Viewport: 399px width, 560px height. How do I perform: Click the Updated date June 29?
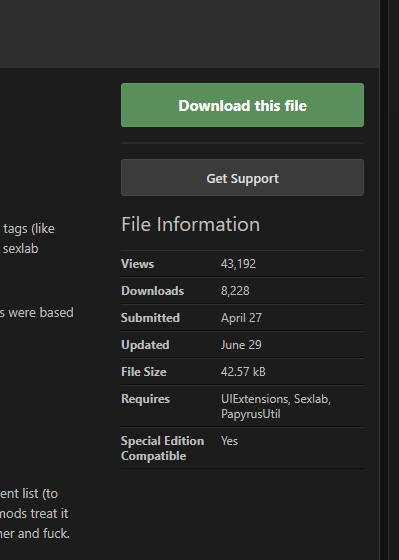(241, 345)
